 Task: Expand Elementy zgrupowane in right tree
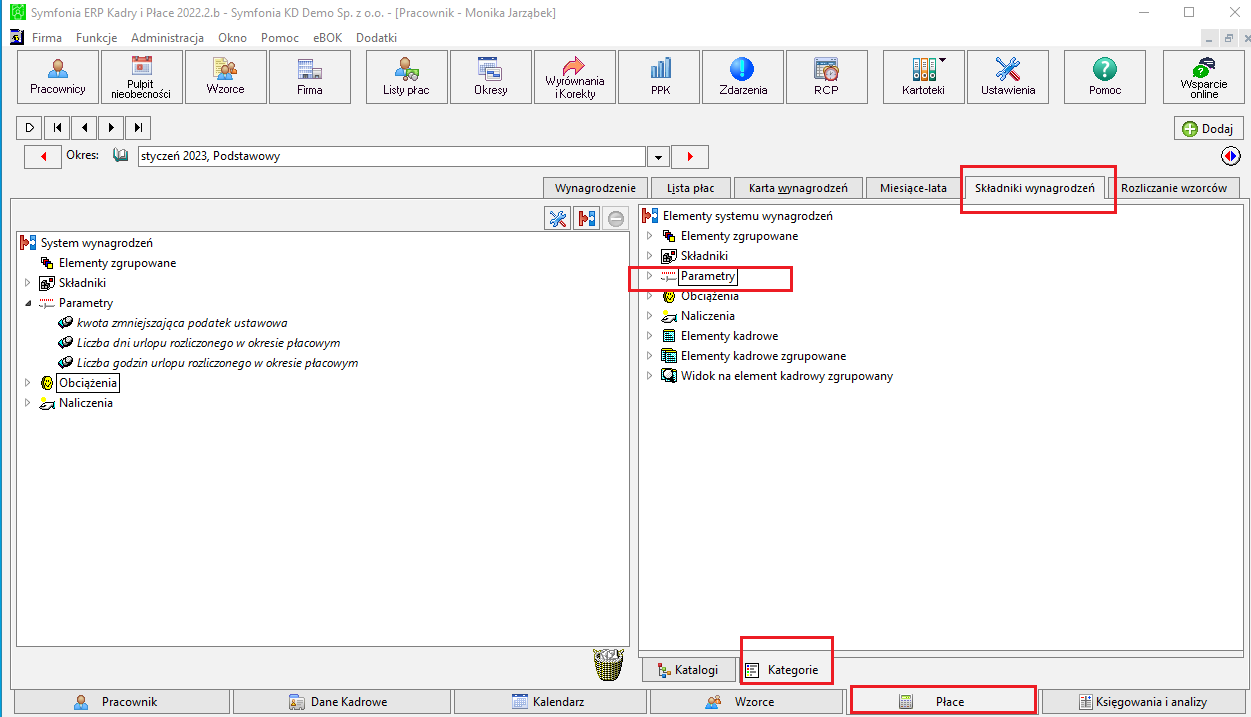(649, 236)
